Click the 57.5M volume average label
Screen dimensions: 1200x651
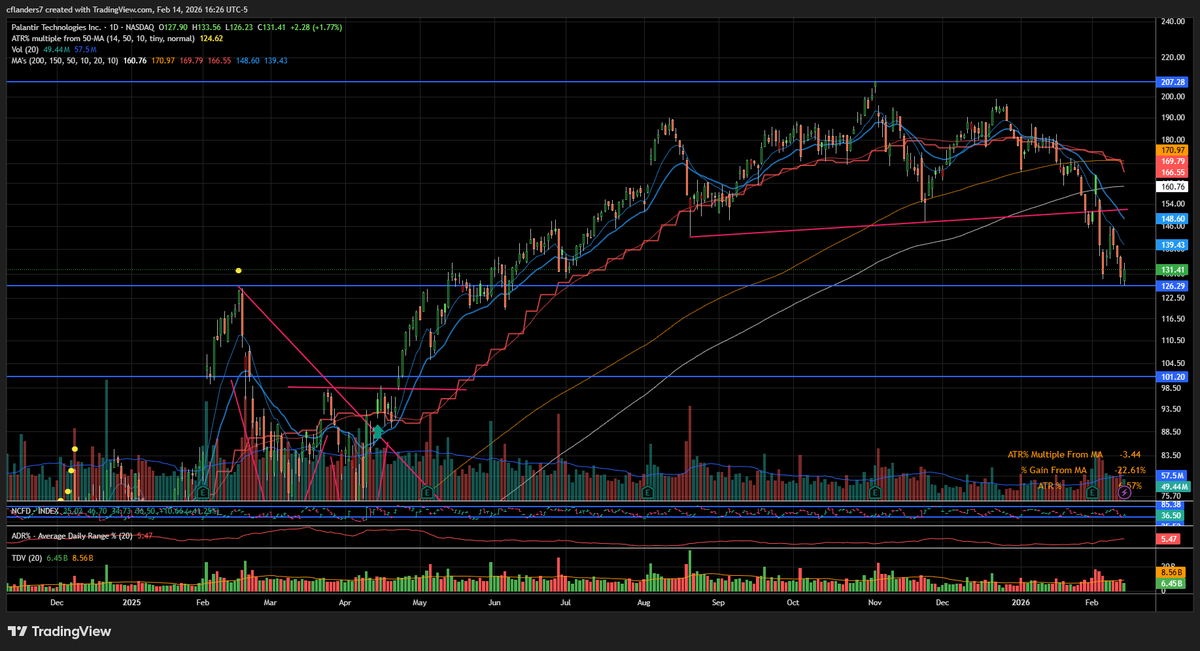(1170, 476)
